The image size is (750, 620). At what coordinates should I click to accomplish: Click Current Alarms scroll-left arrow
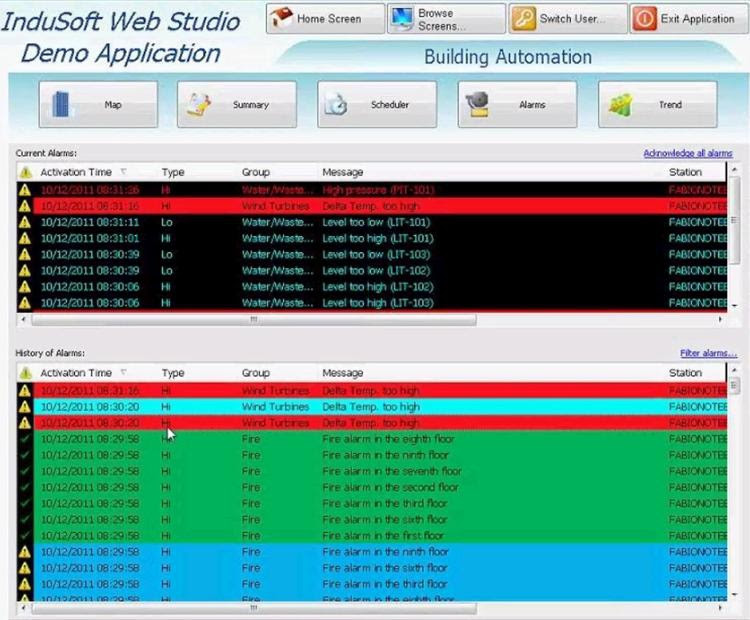[x=23, y=319]
